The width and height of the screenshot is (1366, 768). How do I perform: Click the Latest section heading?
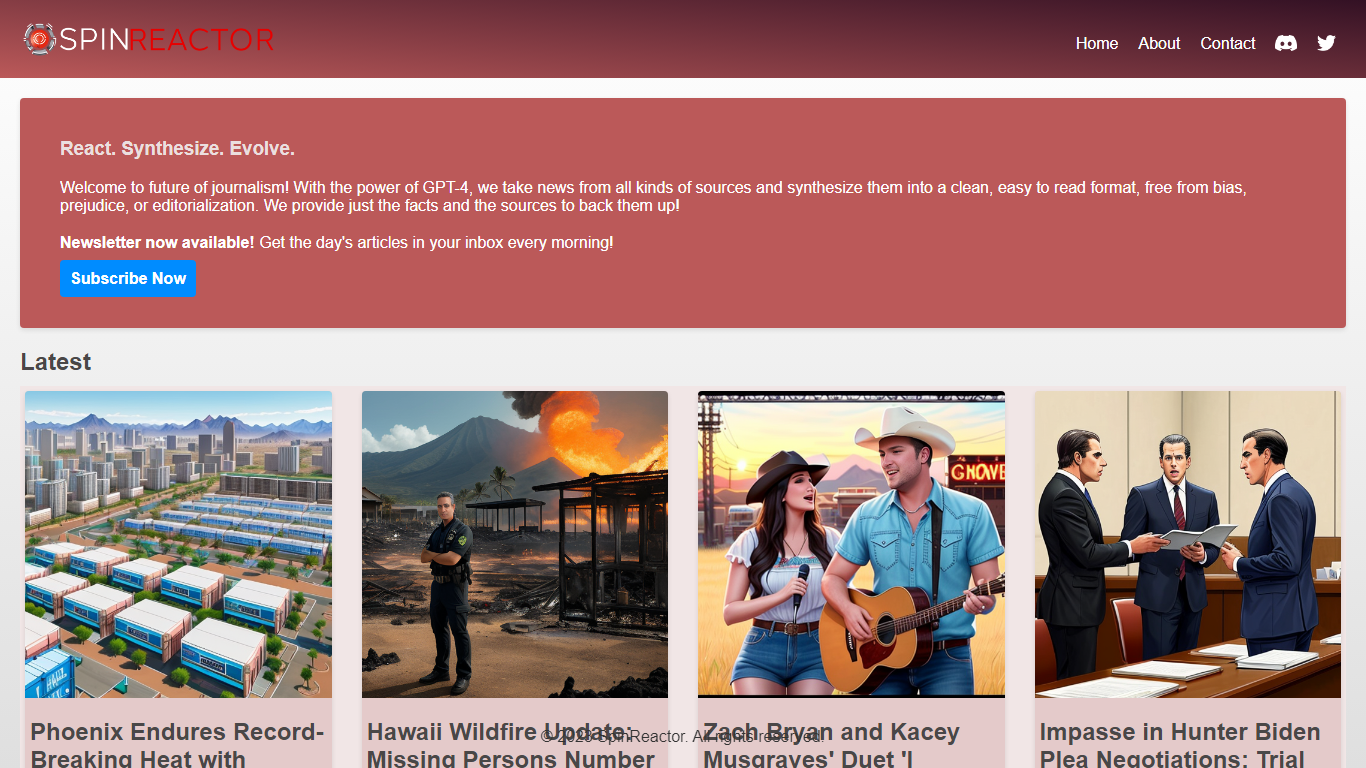56,362
